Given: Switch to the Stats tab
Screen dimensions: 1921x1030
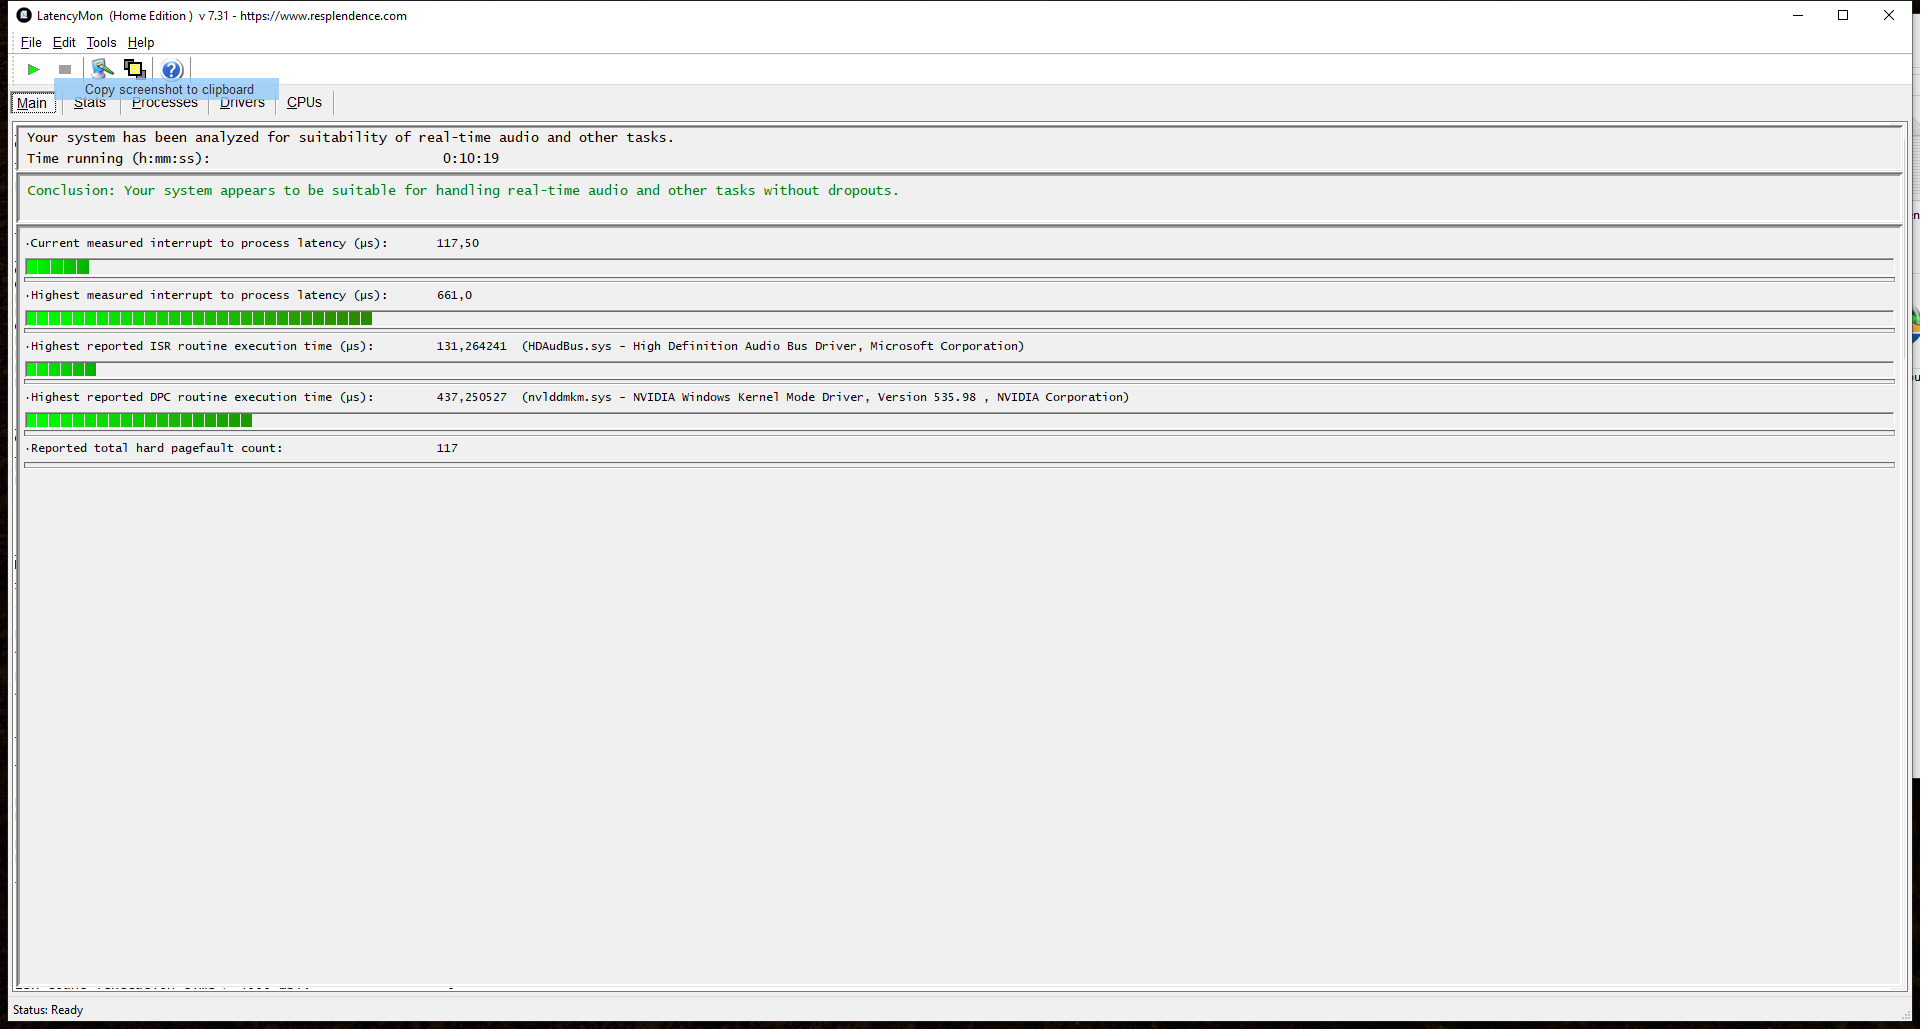Looking at the screenshot, I should [89, 104].
